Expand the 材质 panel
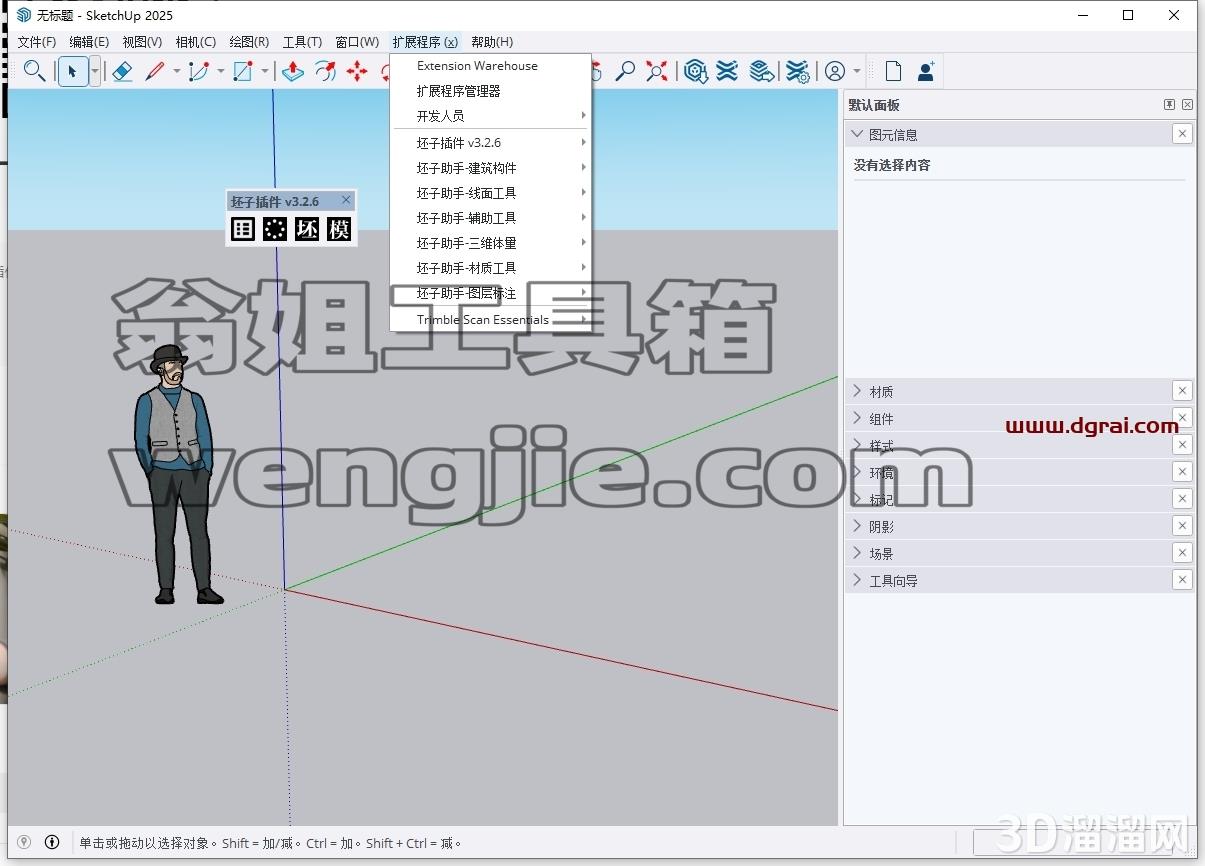1205x866 pixels. (857, 391)
